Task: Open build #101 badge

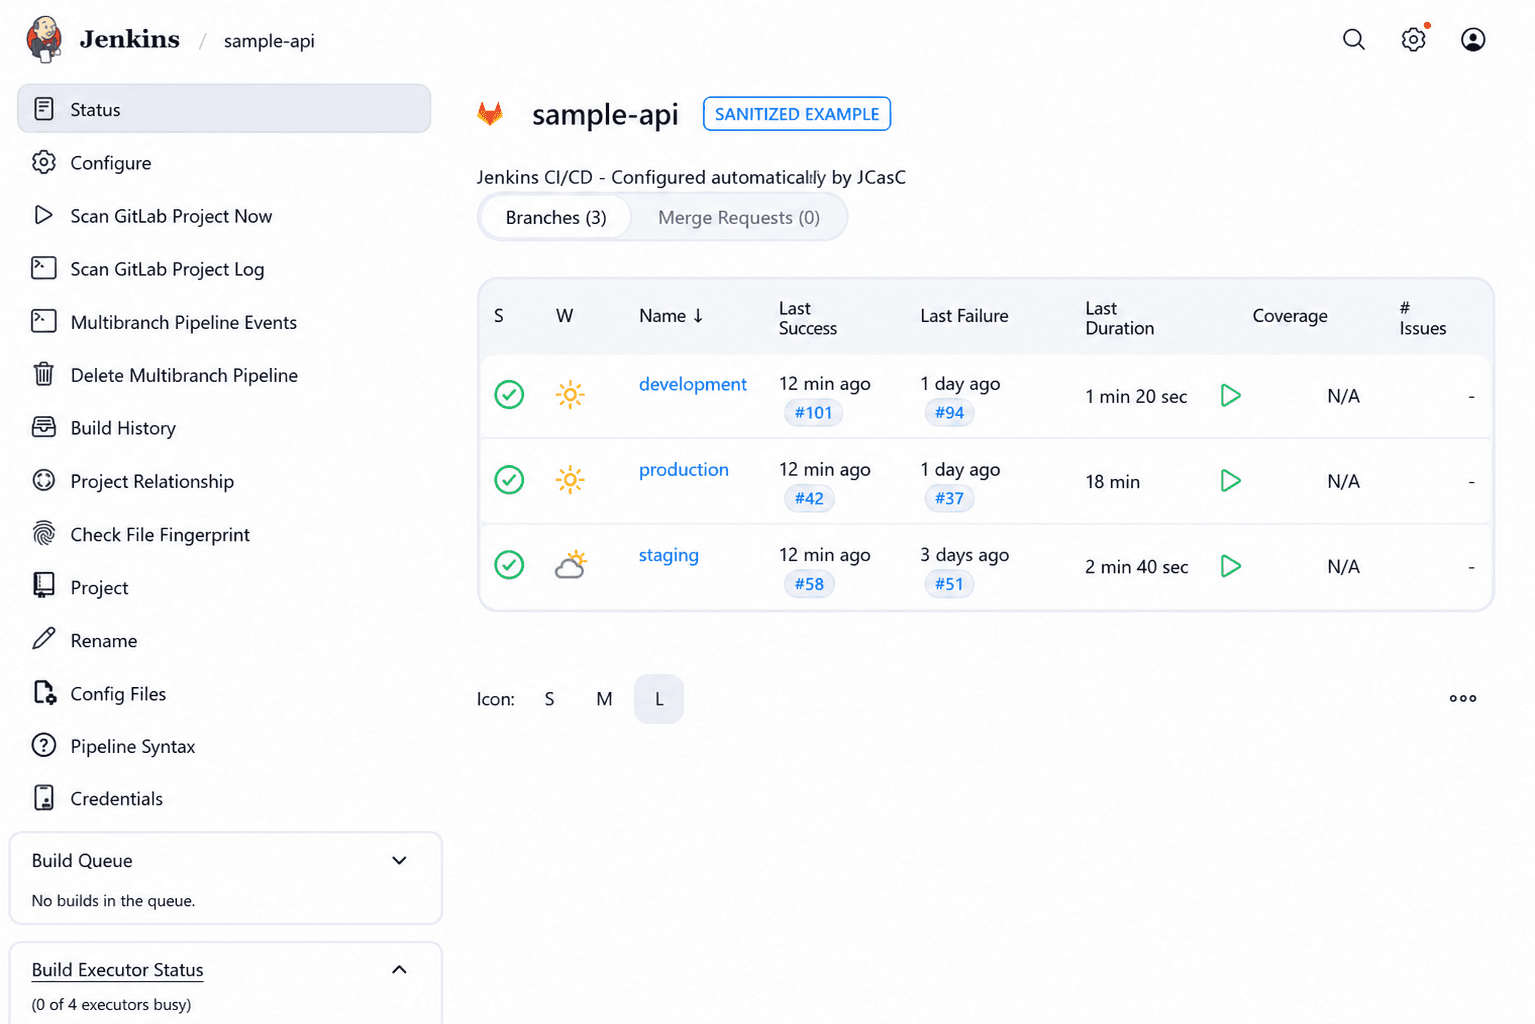Action: pyautogui.click(x=813, y=412)
